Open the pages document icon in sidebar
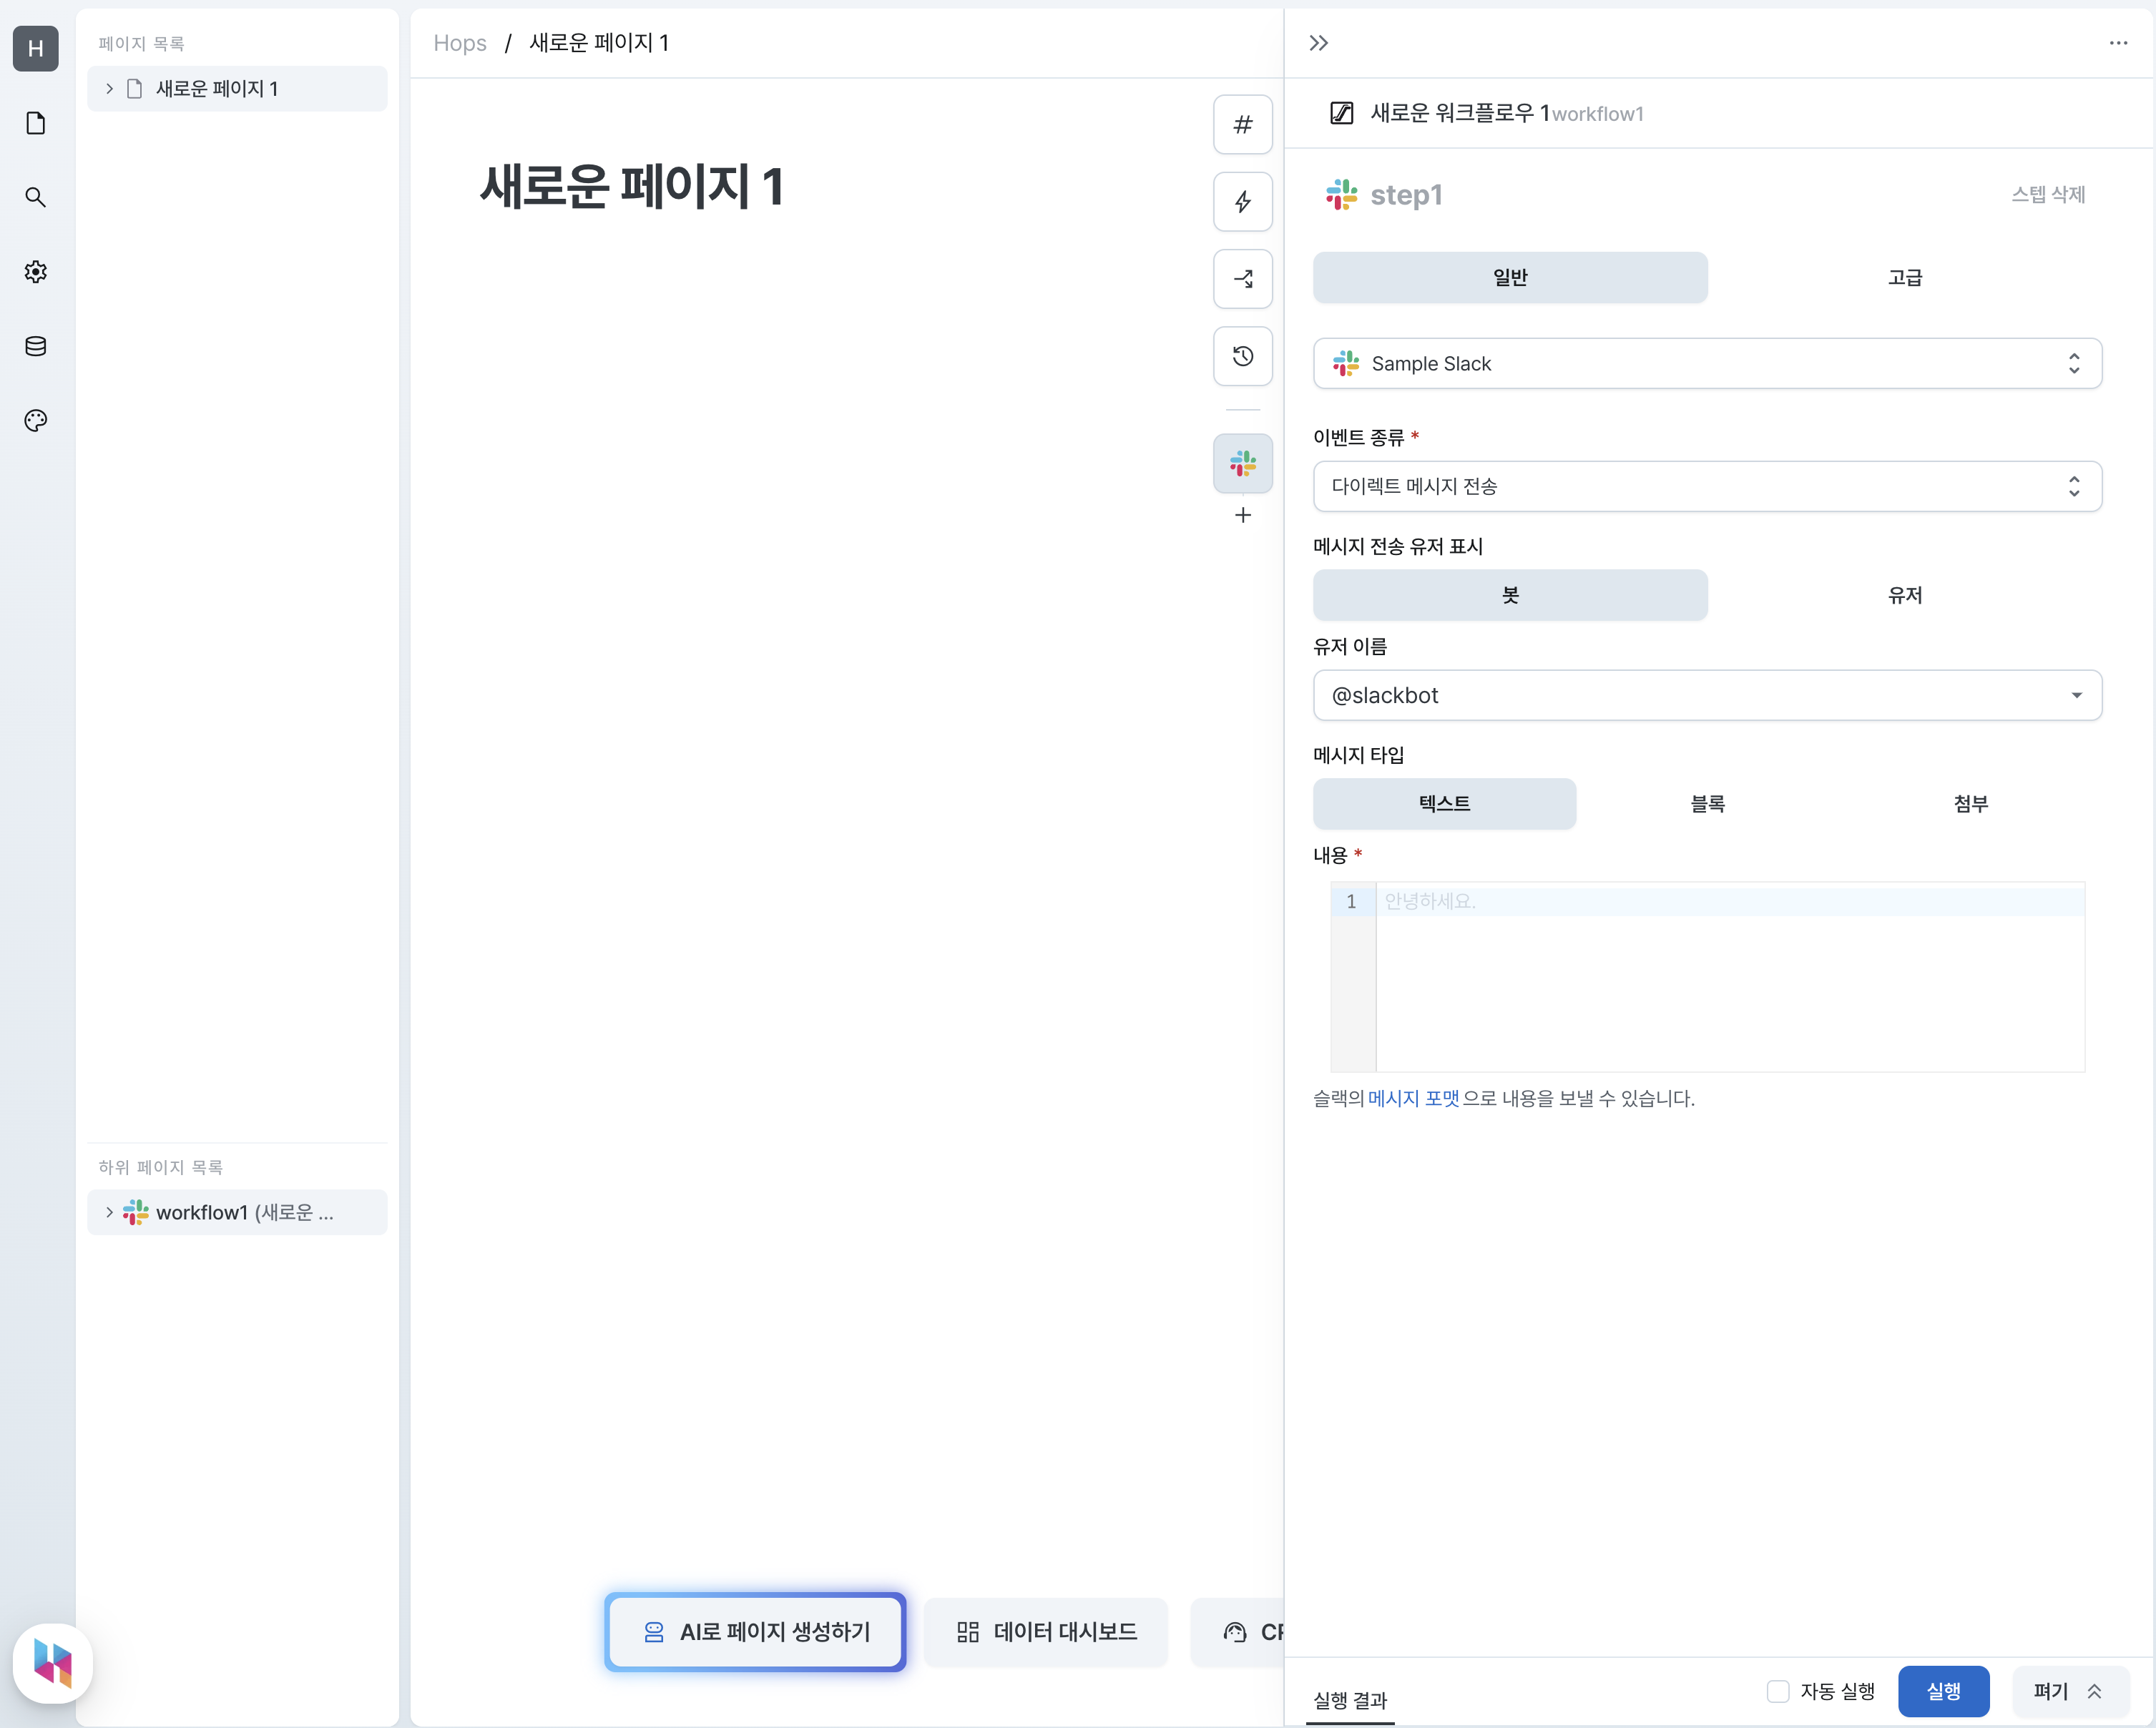 point(36,123)
